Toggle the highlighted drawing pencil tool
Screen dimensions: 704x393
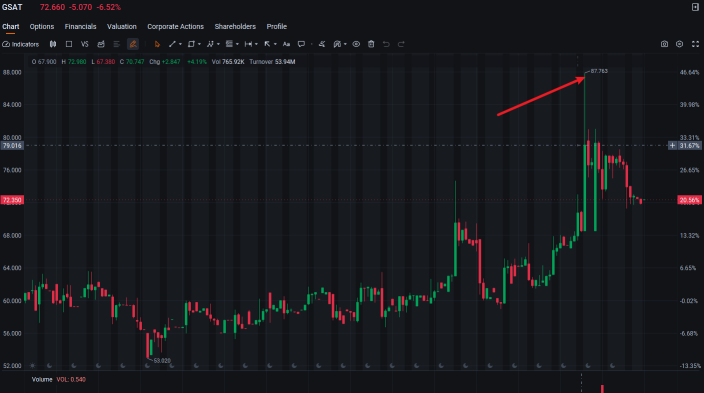pyautogui.click(x=133, y=44)
